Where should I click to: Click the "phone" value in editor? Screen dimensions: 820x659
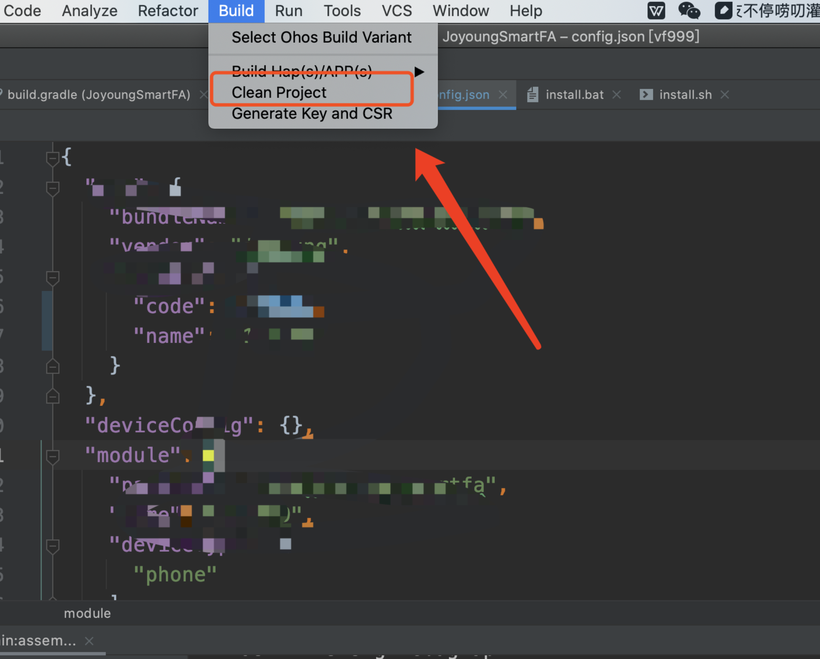(x=175, y=575)
